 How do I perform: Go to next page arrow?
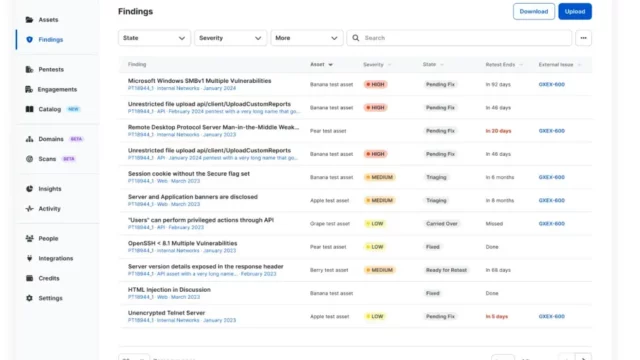(x=583, y=358)
